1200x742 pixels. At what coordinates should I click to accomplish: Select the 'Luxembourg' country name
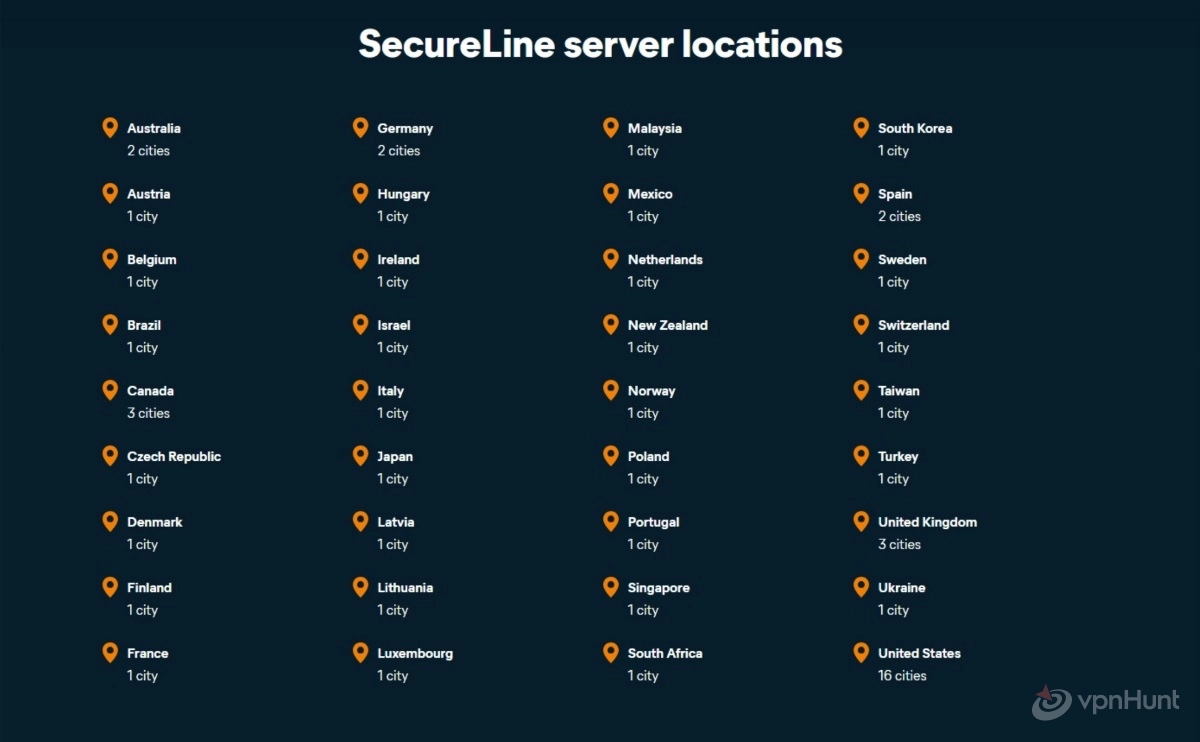point(415,654)
